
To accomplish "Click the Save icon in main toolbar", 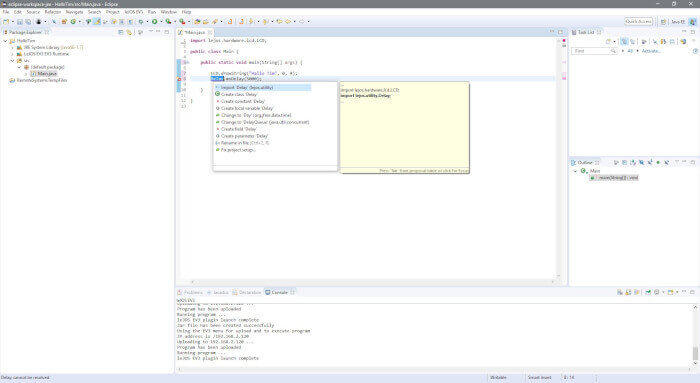I will click(20, 21).
